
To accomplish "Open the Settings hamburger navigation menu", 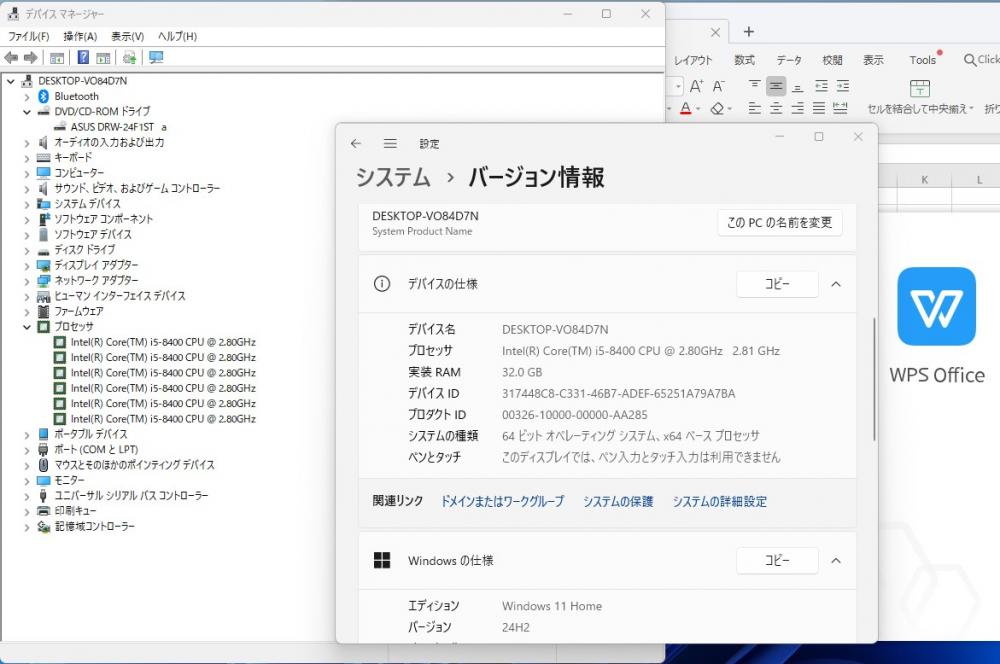I will [x=390, y=144].
